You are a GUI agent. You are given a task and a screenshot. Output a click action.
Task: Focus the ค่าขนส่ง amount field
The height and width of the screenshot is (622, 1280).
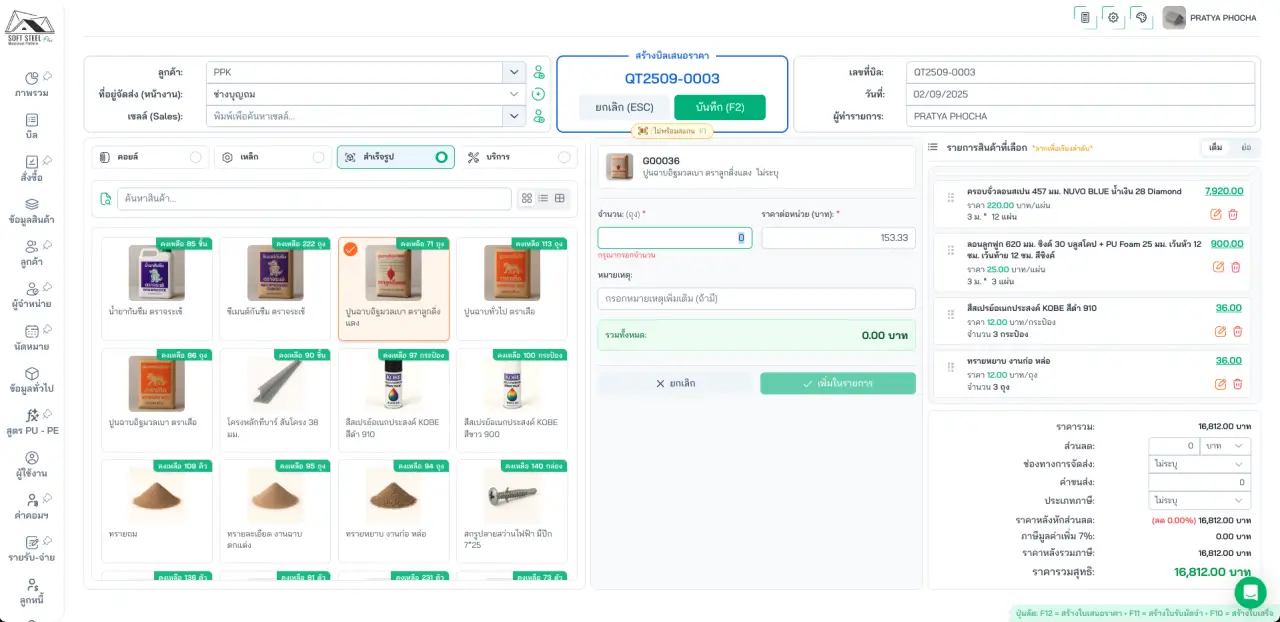pos(1199,482)
